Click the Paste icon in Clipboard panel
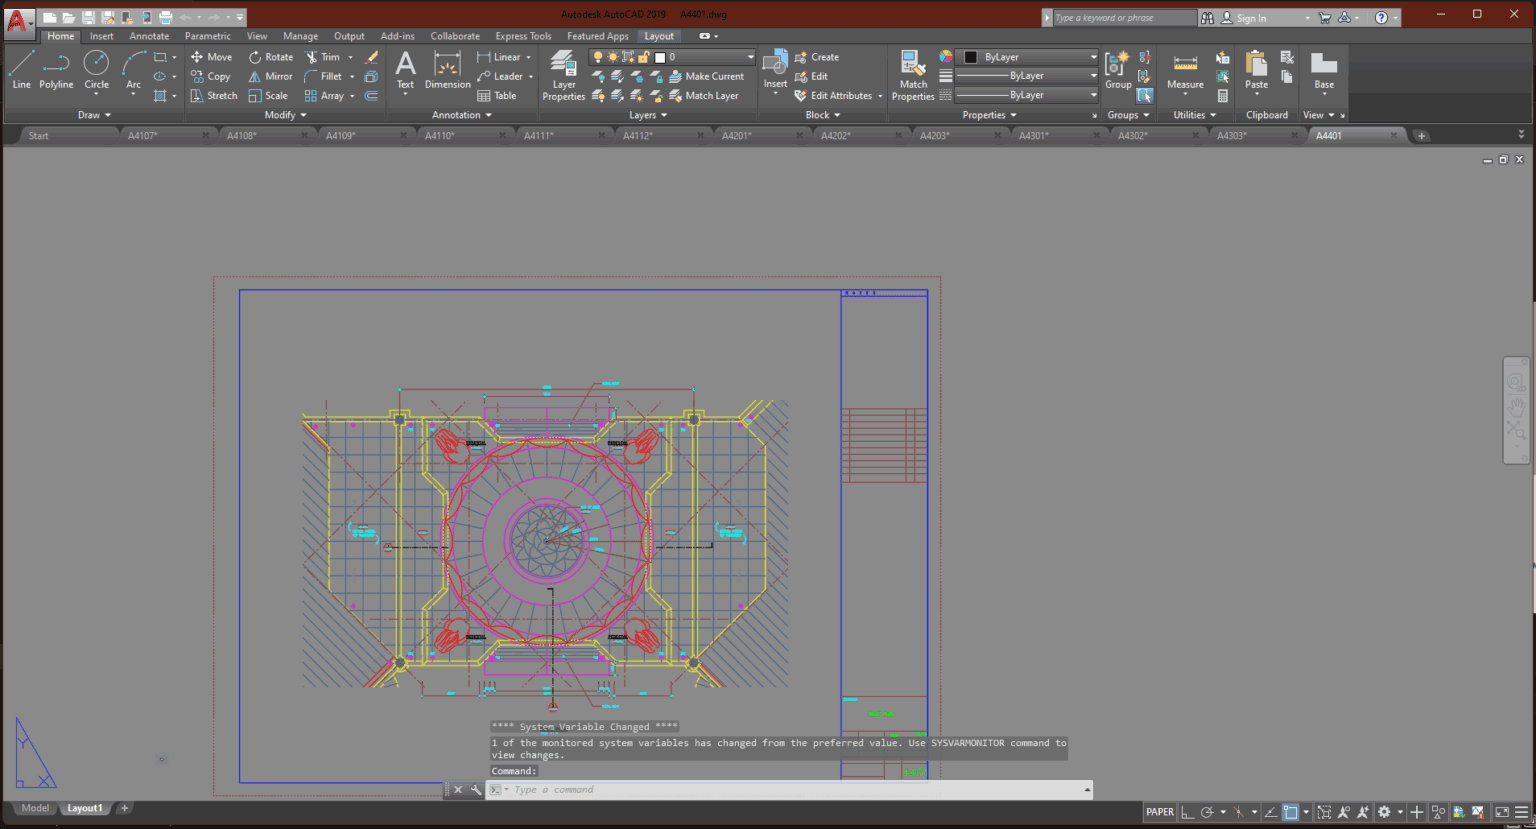The width and height of the screenshot is (1536, 829). tap(1255, 71)
